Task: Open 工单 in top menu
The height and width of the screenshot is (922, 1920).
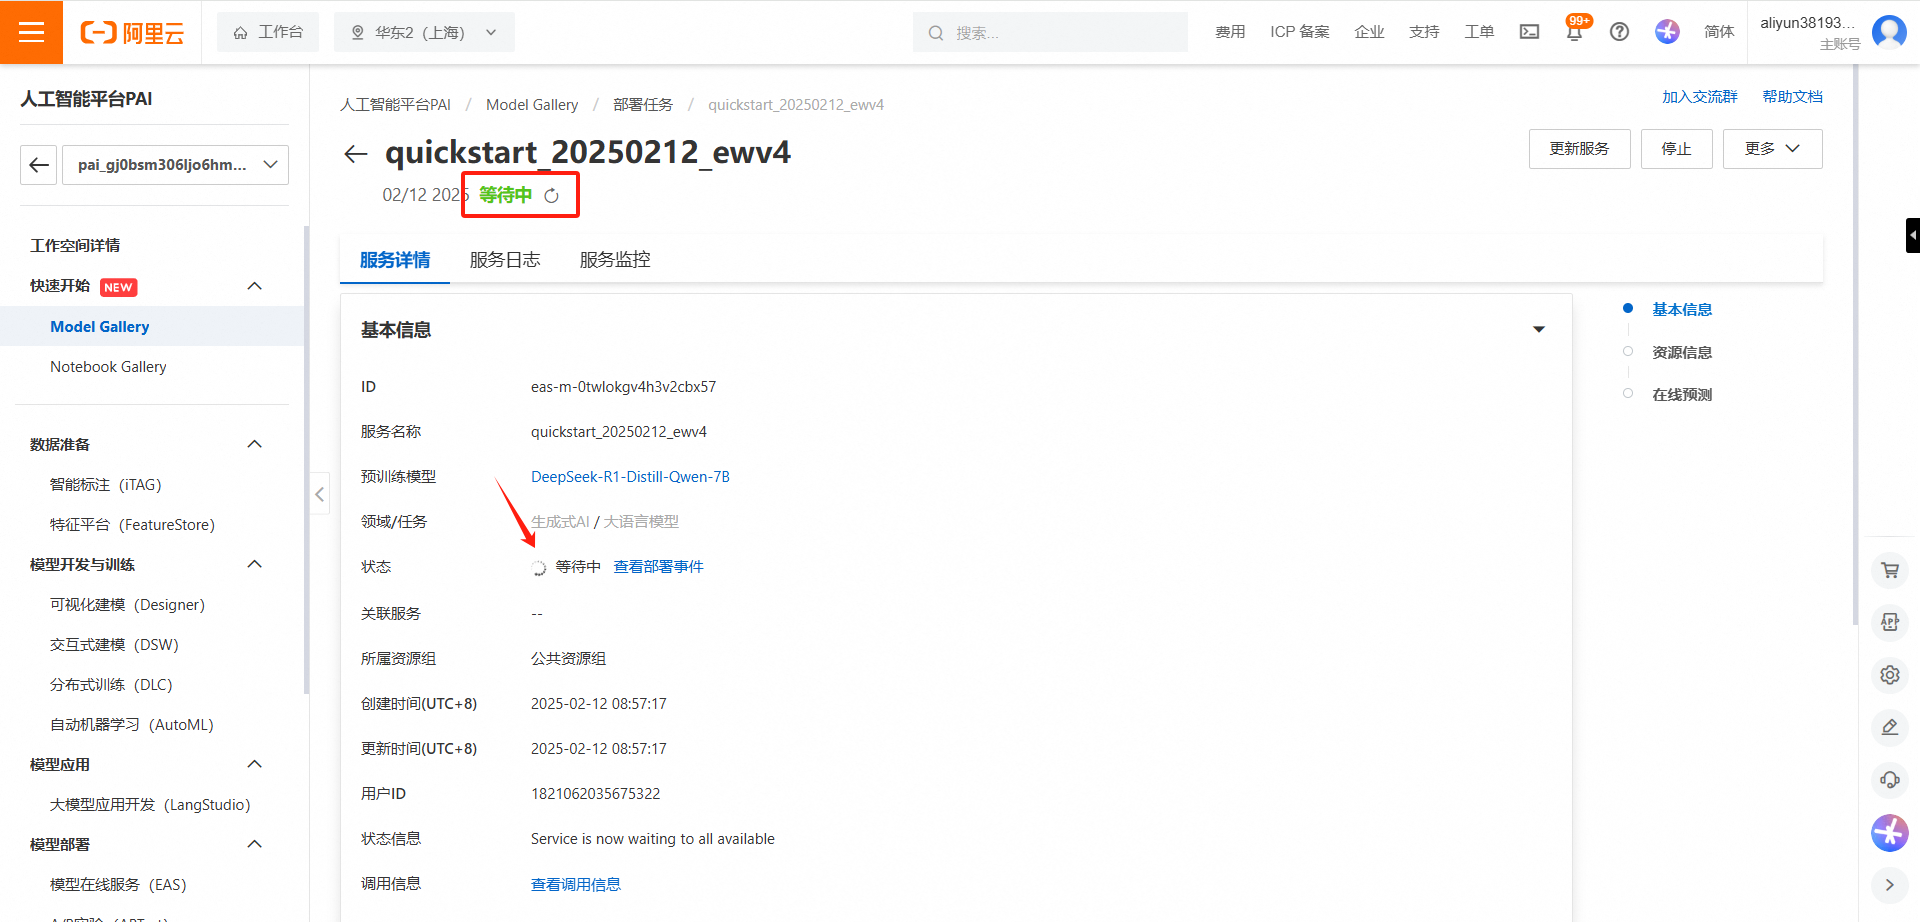Action: [x=1479, y=32]
